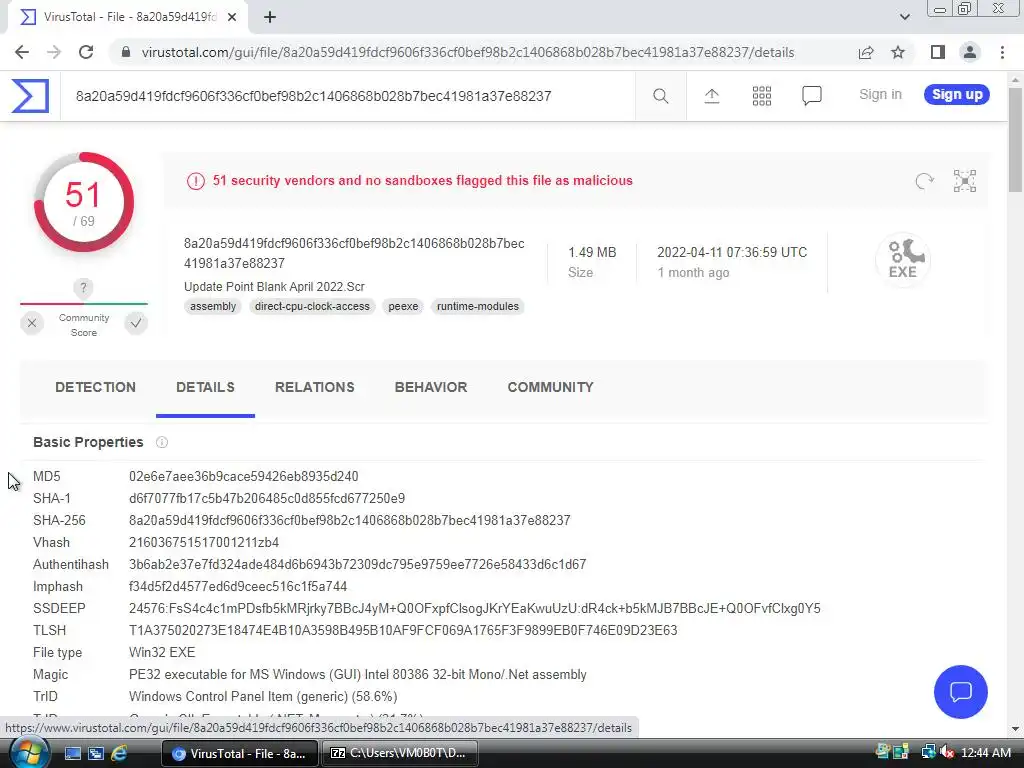Click the 2022-04-11 07:36:59 UTC timestamp
The width and height of the screenshot is (1024, 768).
(732, 252)
